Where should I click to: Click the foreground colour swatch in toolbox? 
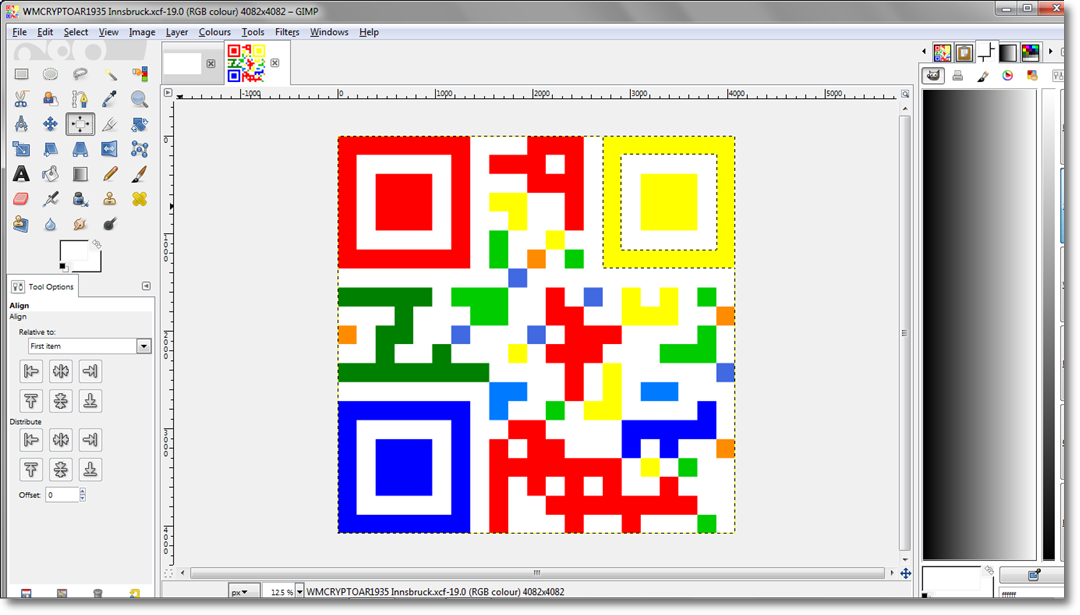(x=73, y=251)
